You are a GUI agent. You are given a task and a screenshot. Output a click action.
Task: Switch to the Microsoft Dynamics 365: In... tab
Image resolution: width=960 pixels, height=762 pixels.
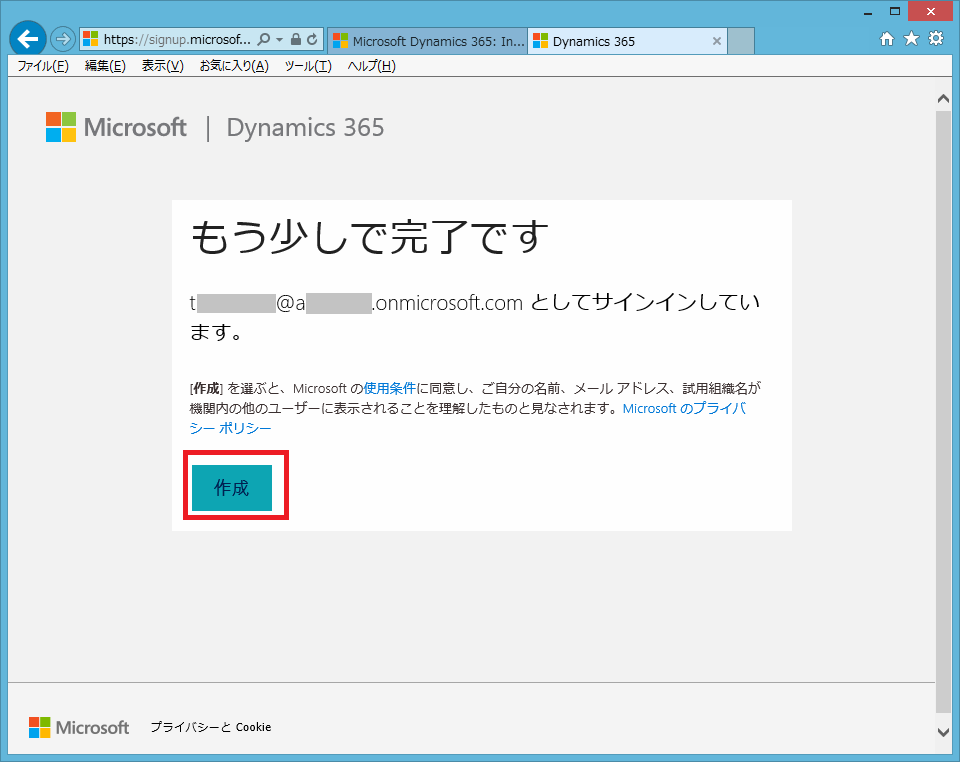coord(428,41)
